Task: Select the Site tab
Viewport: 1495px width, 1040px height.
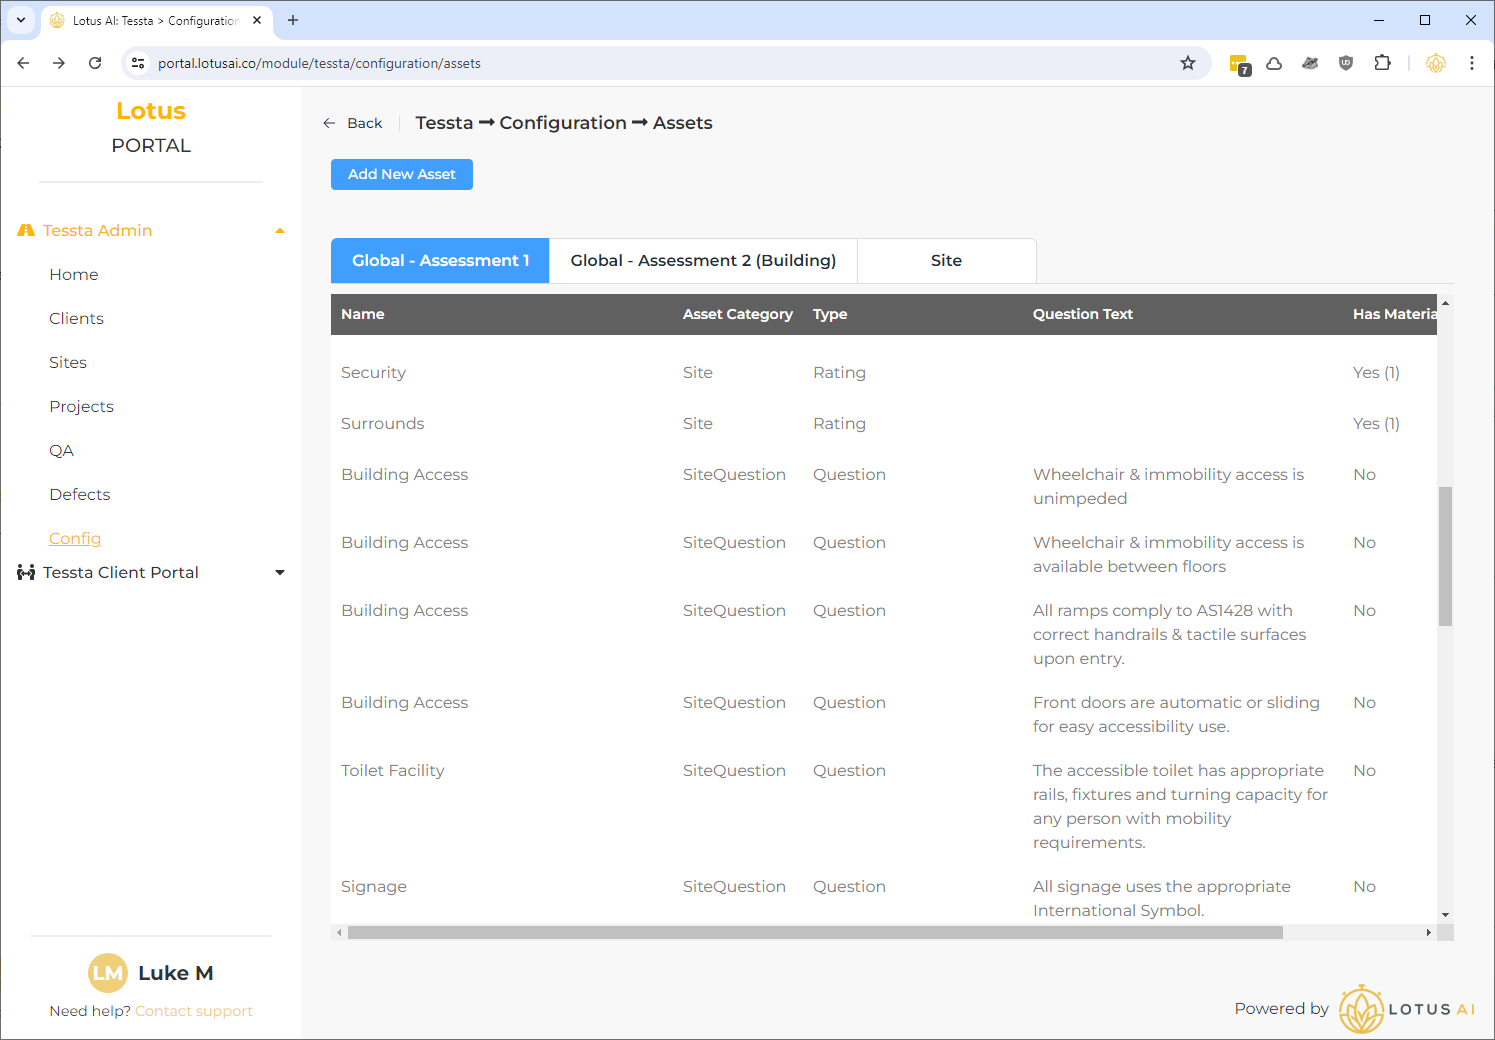Action: [946, 261]
